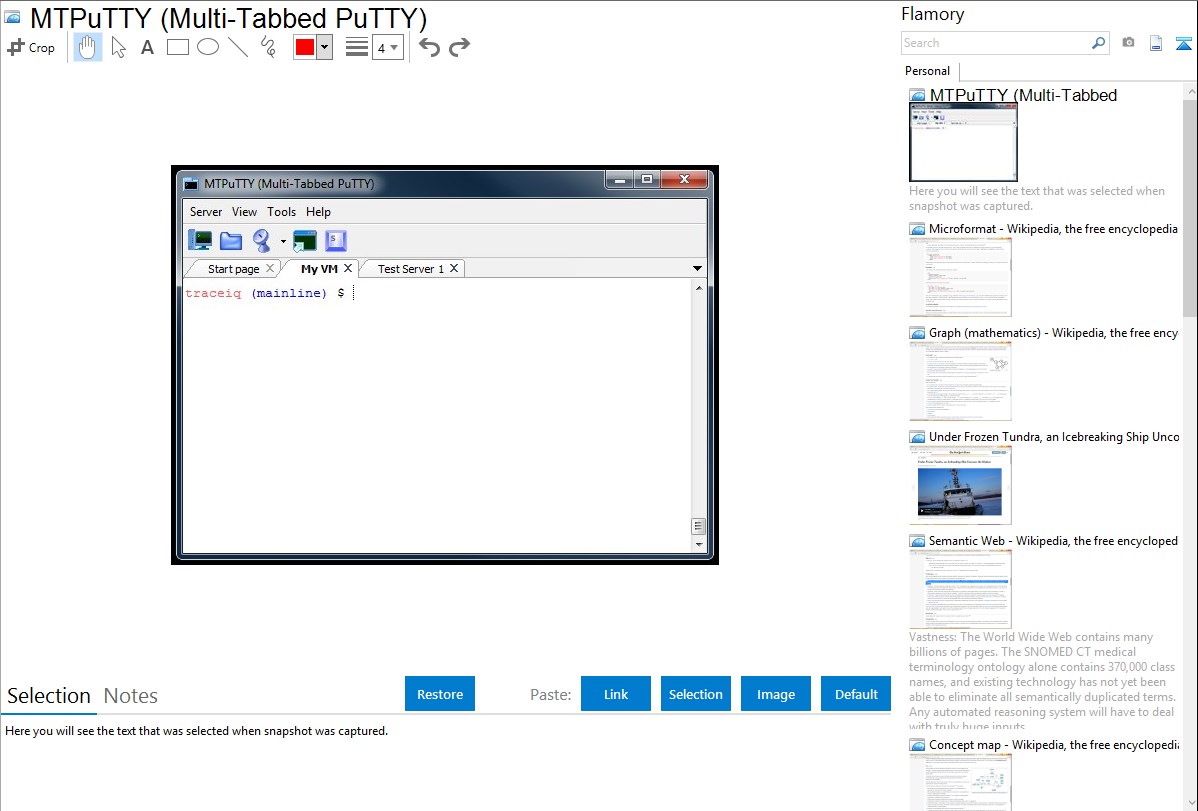Undo the last annotation

pyautogui.click(x=429, y=47)
